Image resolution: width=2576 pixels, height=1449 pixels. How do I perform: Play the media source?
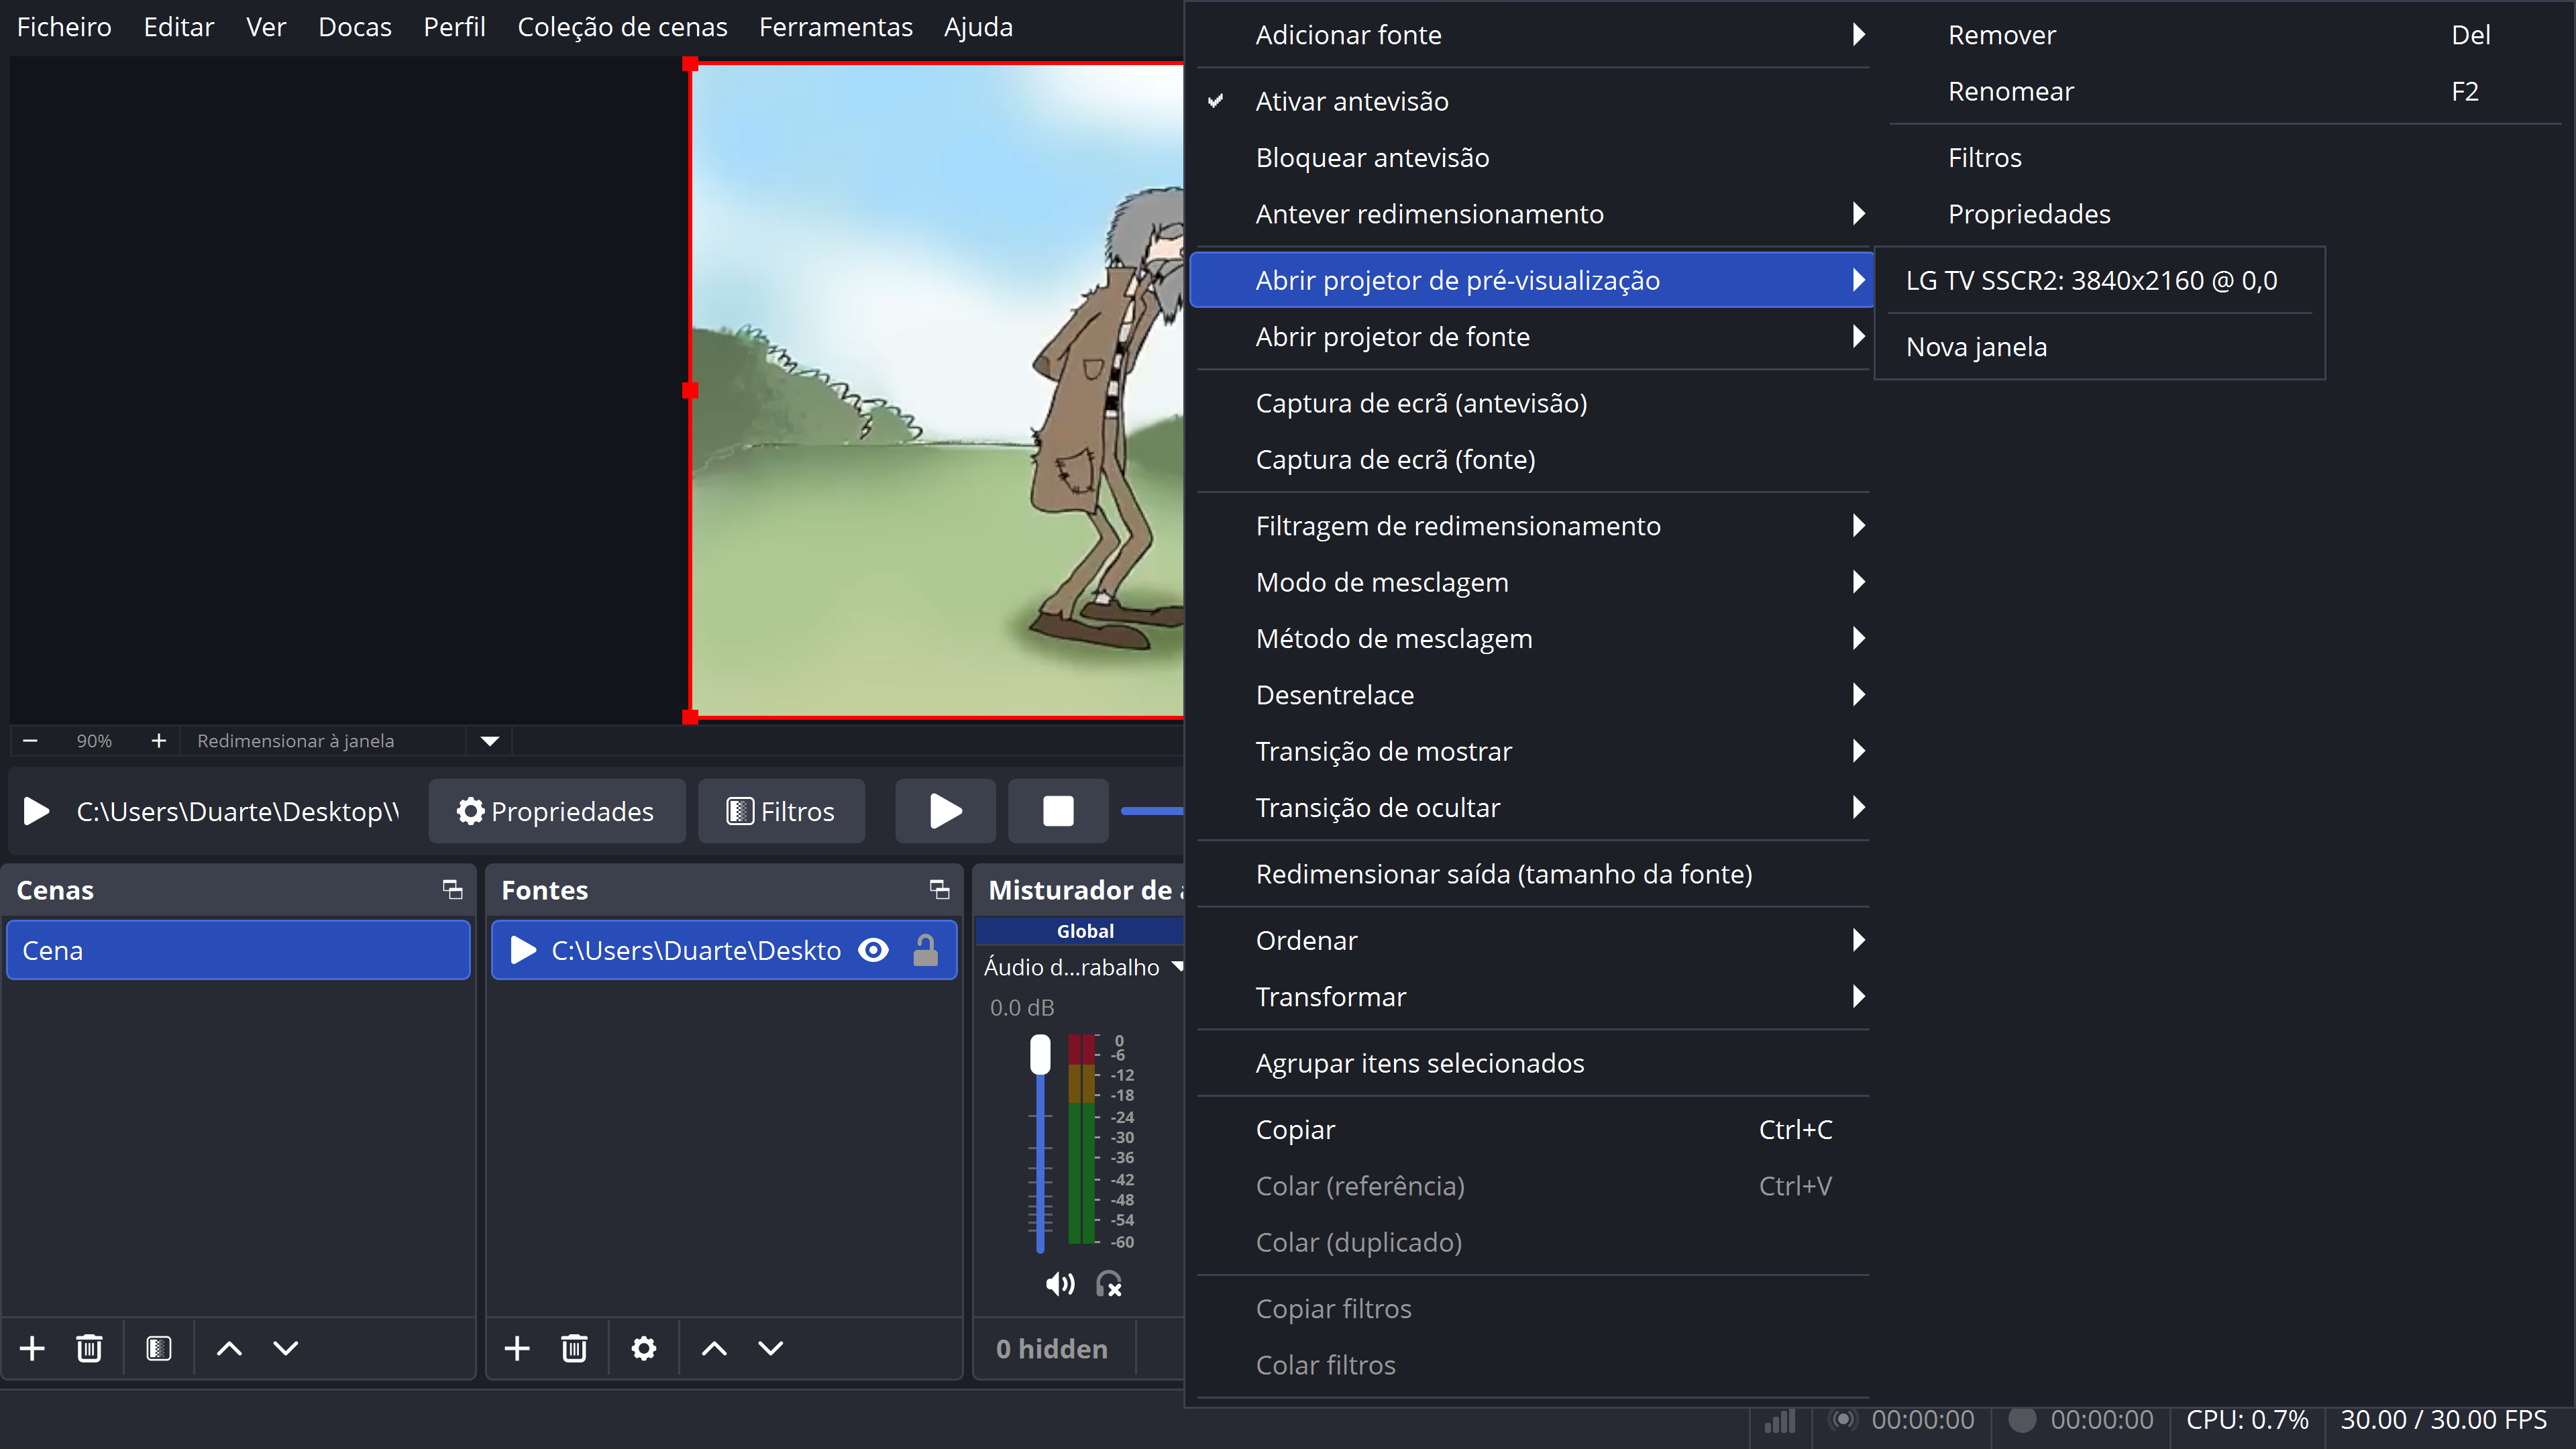(945, 811)
